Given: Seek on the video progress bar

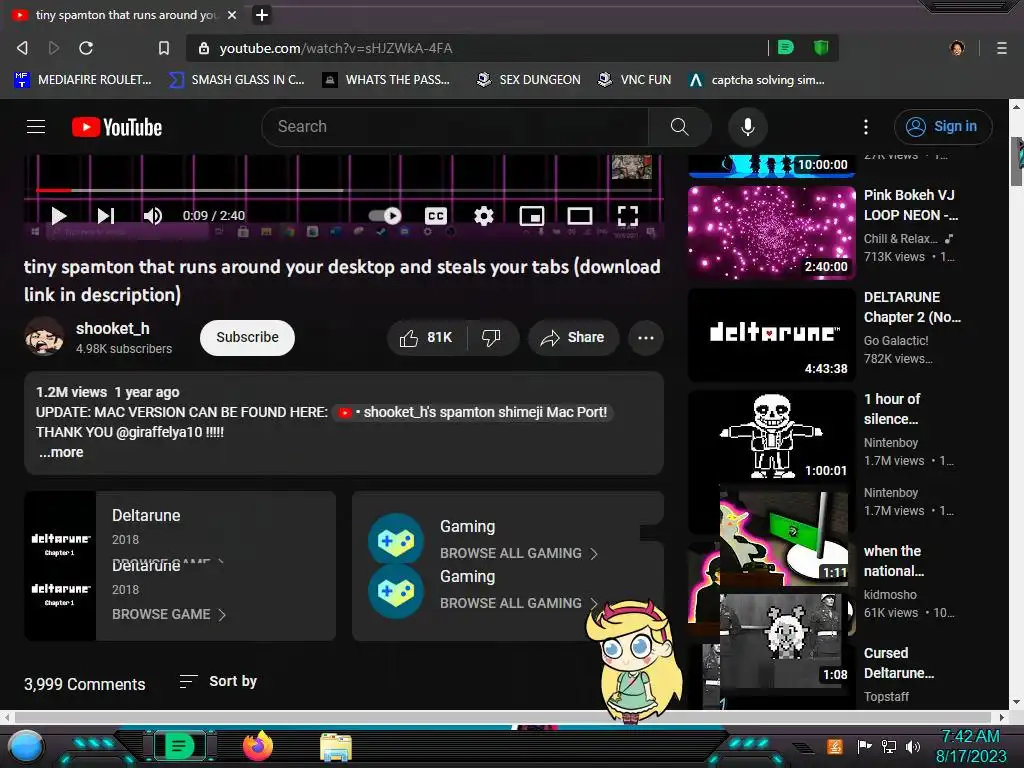Looking at the screenshot, I should point(344,190).
